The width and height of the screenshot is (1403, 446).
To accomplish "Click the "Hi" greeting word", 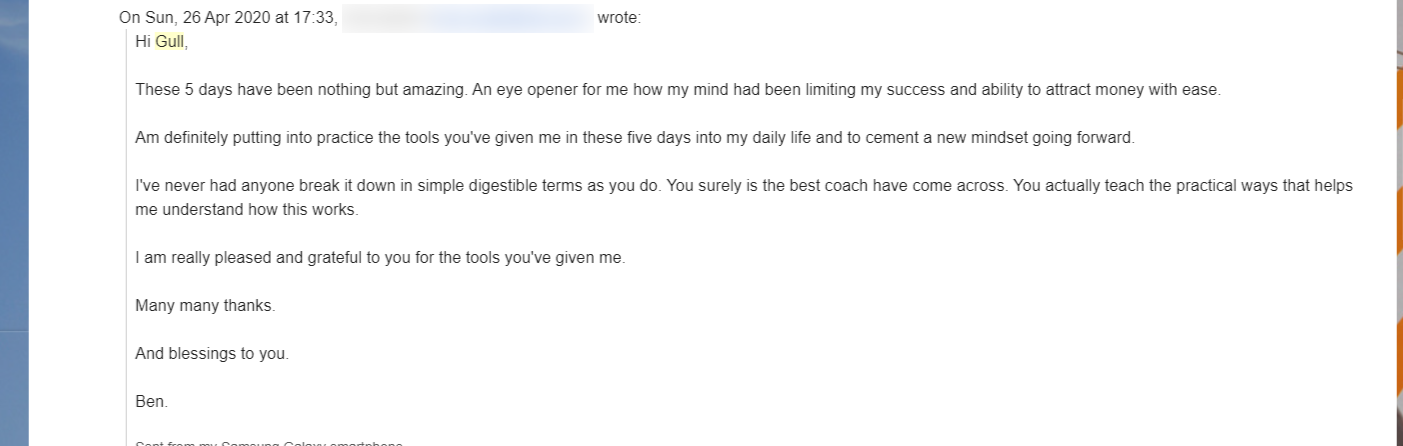I will (143, 42).
